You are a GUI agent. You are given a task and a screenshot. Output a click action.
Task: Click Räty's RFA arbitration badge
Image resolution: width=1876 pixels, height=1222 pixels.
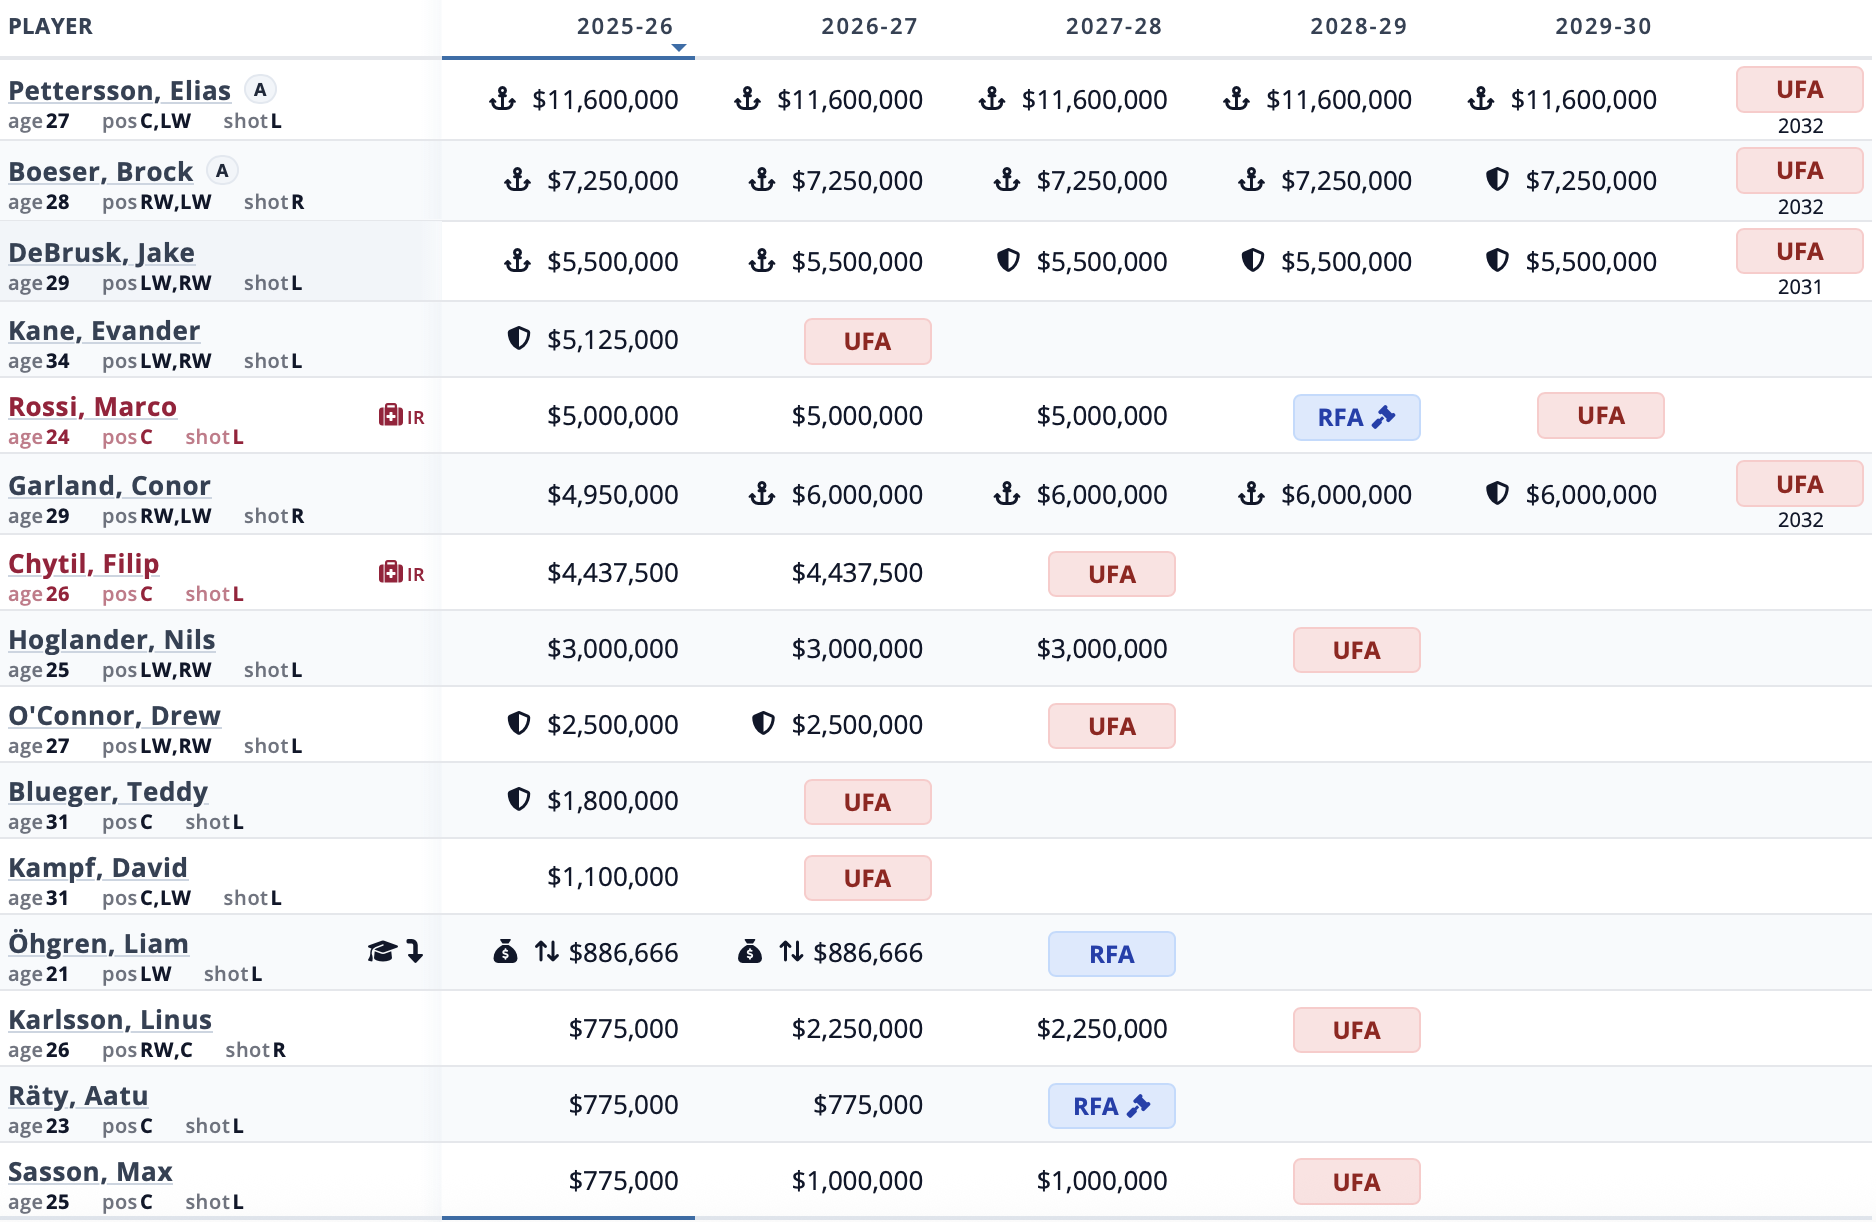tap(1111, 1106)
